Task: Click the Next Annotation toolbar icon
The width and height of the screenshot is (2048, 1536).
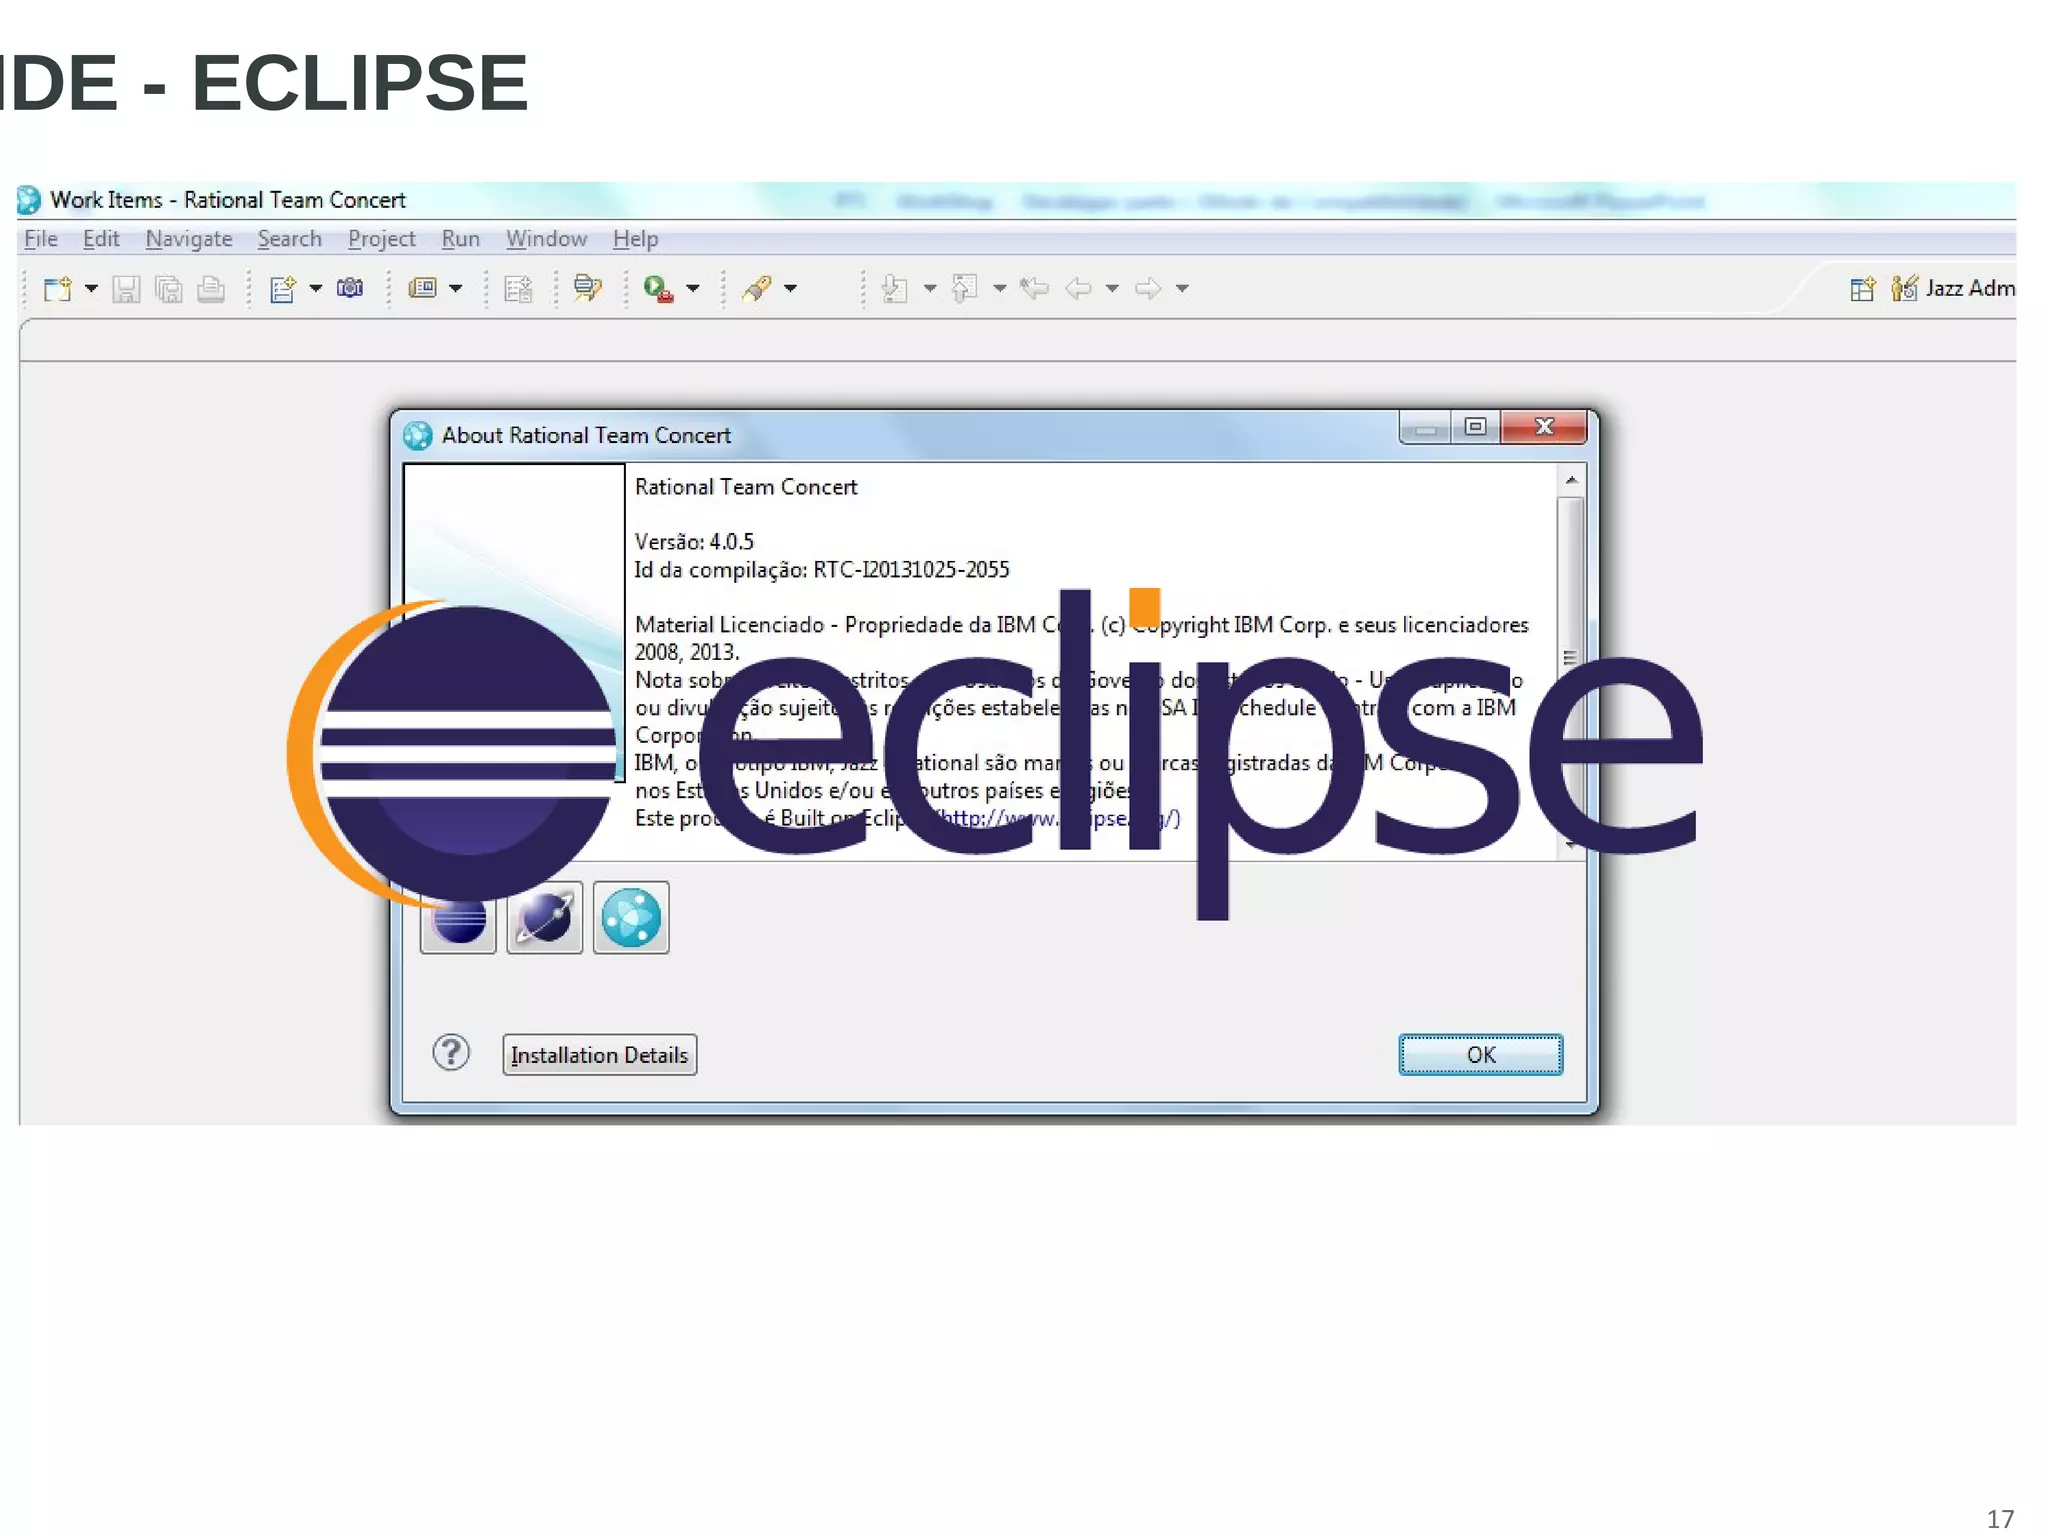Action: 895,289
